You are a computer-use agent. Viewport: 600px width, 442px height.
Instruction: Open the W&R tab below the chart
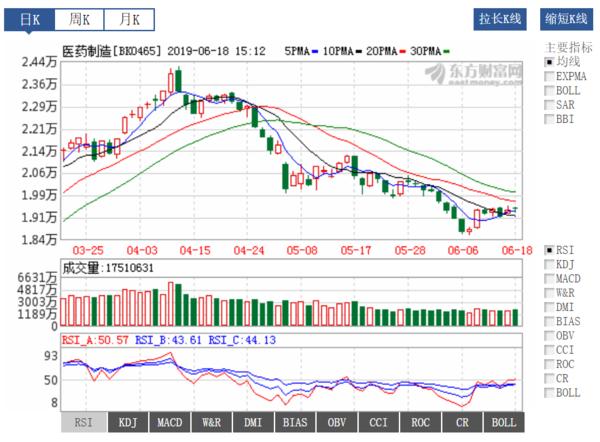[x=212, y=422]
